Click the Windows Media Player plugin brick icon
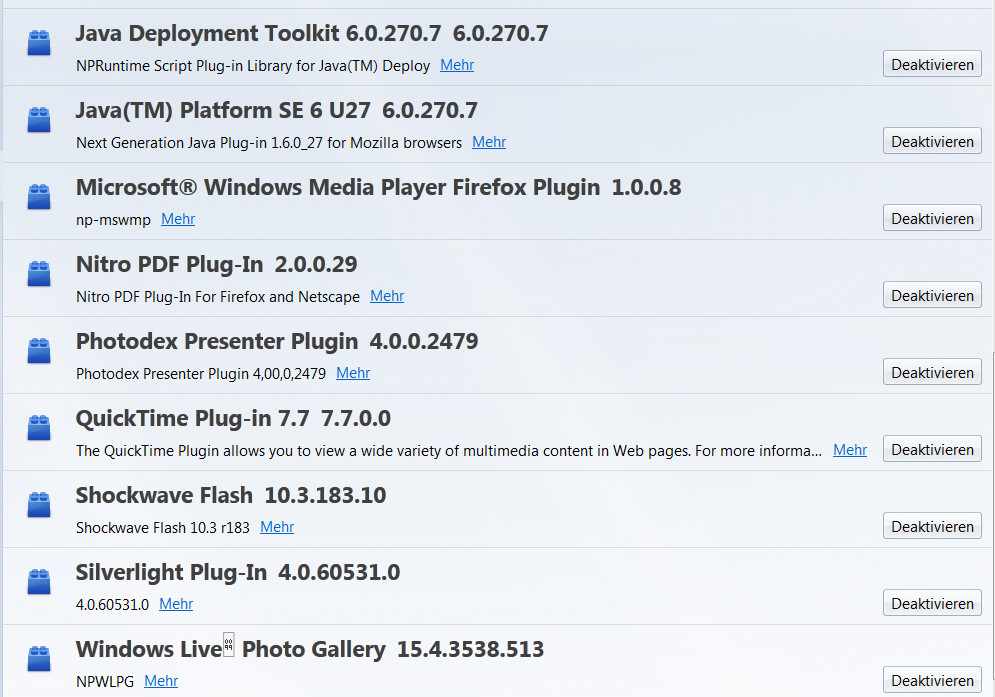Image resolution: width=995 pixels, height=697 pixels. (39, 197)
